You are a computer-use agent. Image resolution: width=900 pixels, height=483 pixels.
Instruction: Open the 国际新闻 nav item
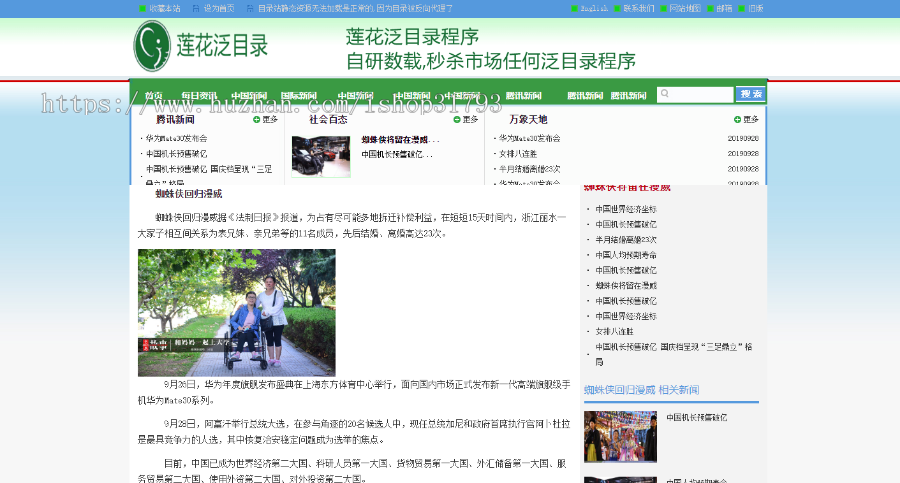pyautogui.click(x=298, y=95)
